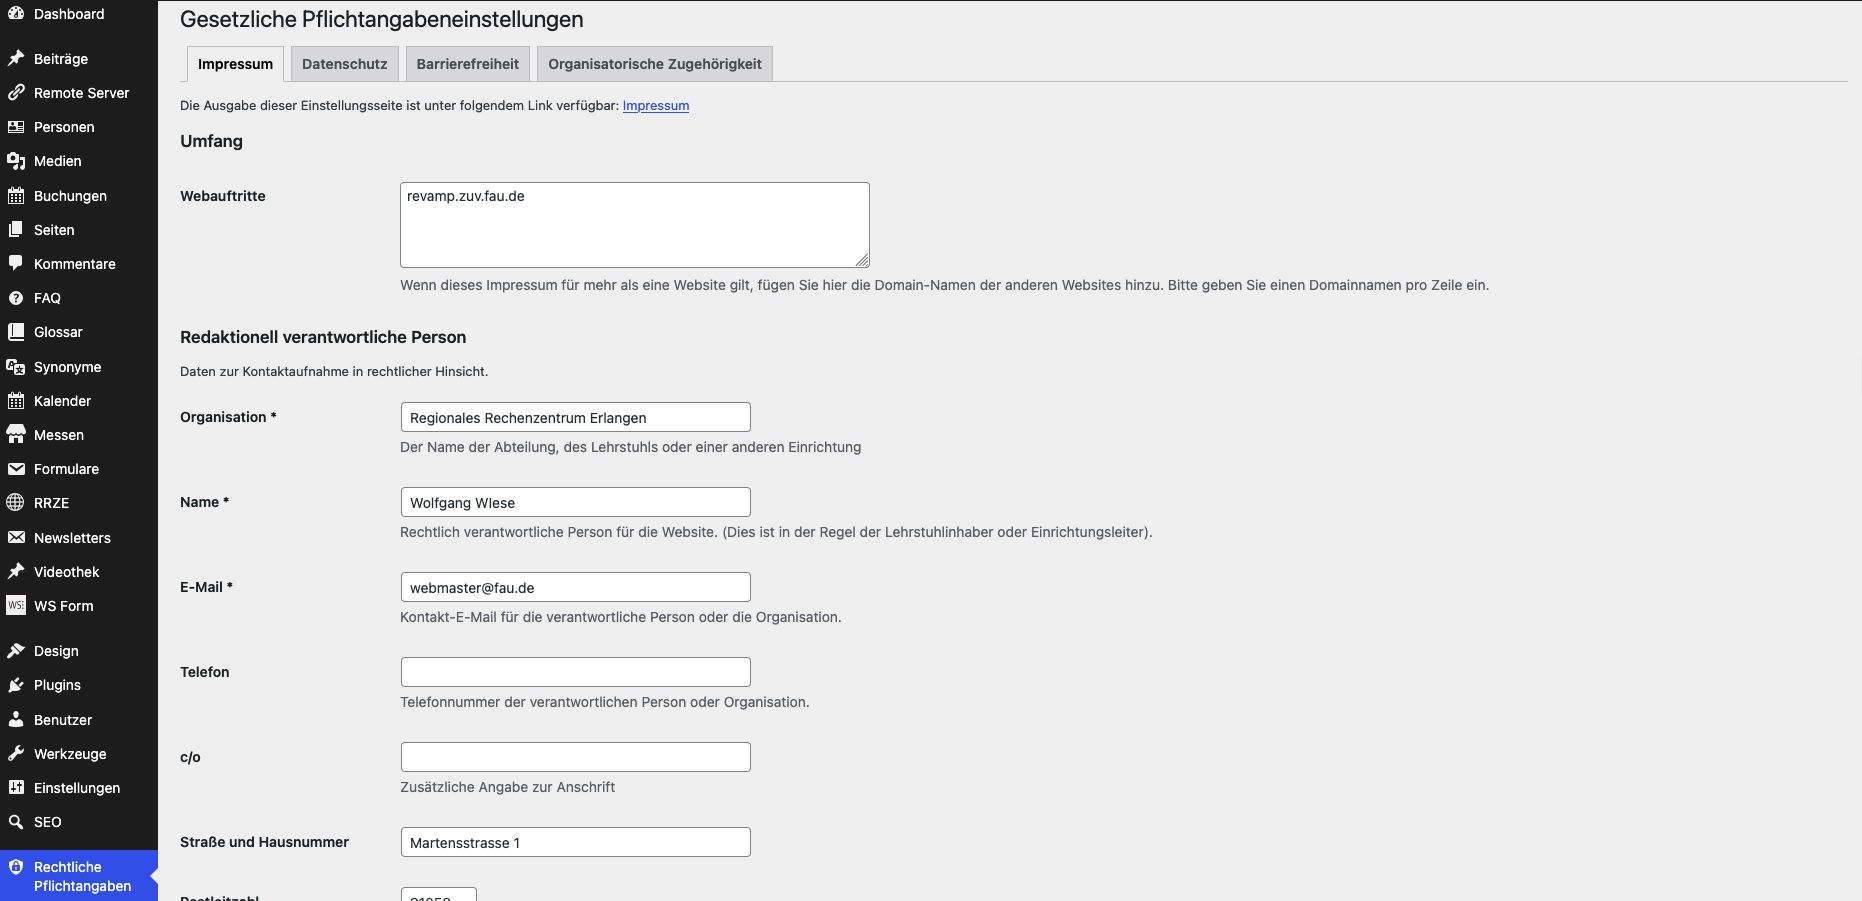Click the Beiträge pin icon
The width and height of the screenshot is (1862, 901).
click(16, 59)
